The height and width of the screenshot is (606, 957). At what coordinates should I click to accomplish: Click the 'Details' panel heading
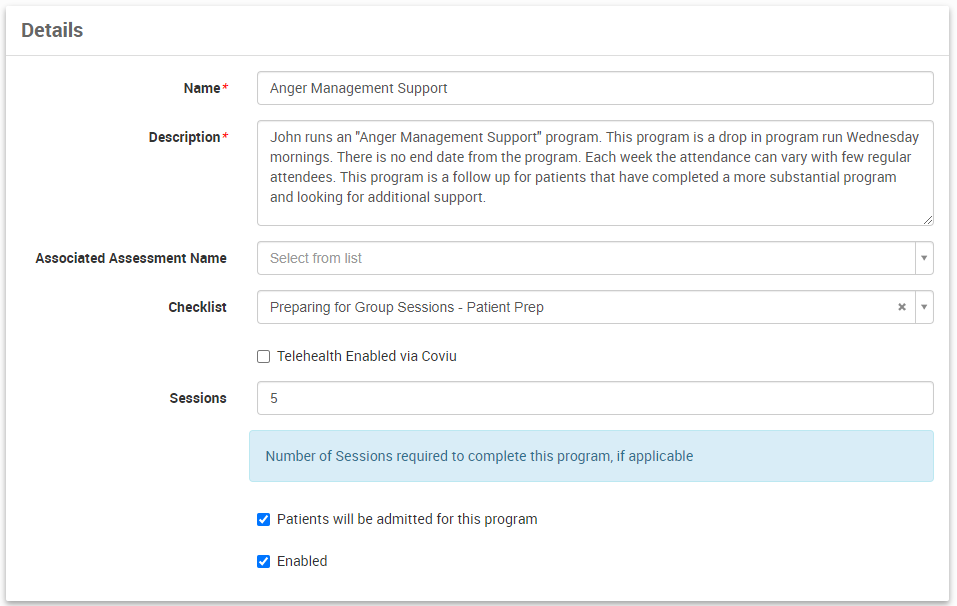click(x=52, y=30)
